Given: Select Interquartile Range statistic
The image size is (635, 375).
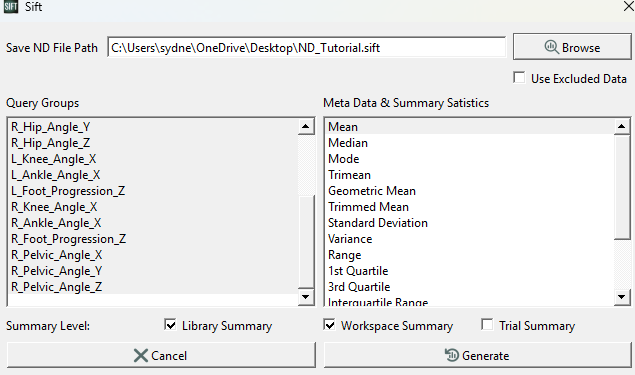Looking at the screenshot, I should (x=470, y=300).
